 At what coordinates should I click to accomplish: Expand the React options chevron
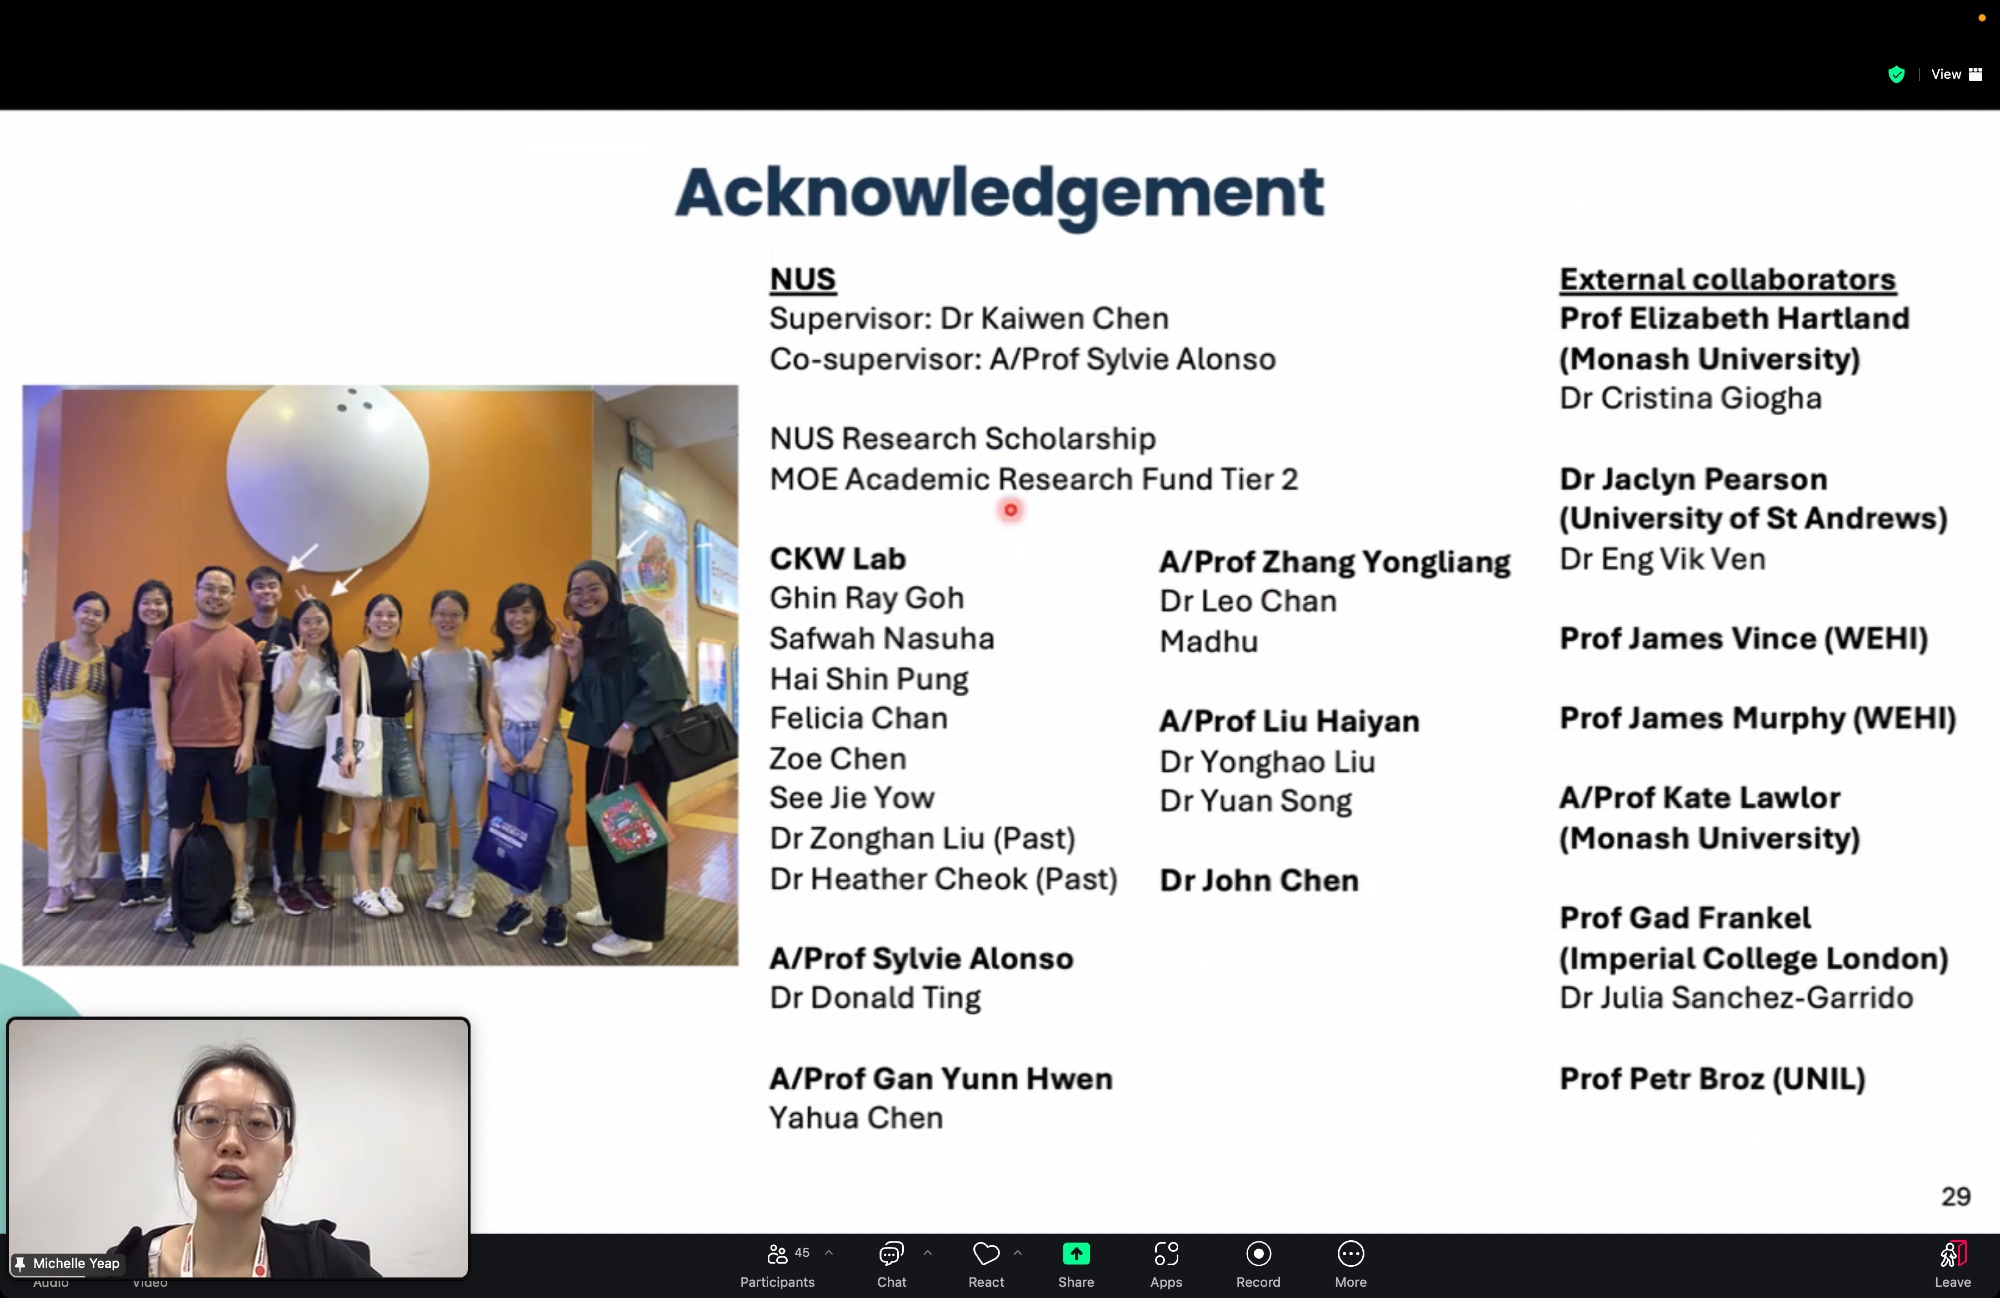pos(1018,1252)
